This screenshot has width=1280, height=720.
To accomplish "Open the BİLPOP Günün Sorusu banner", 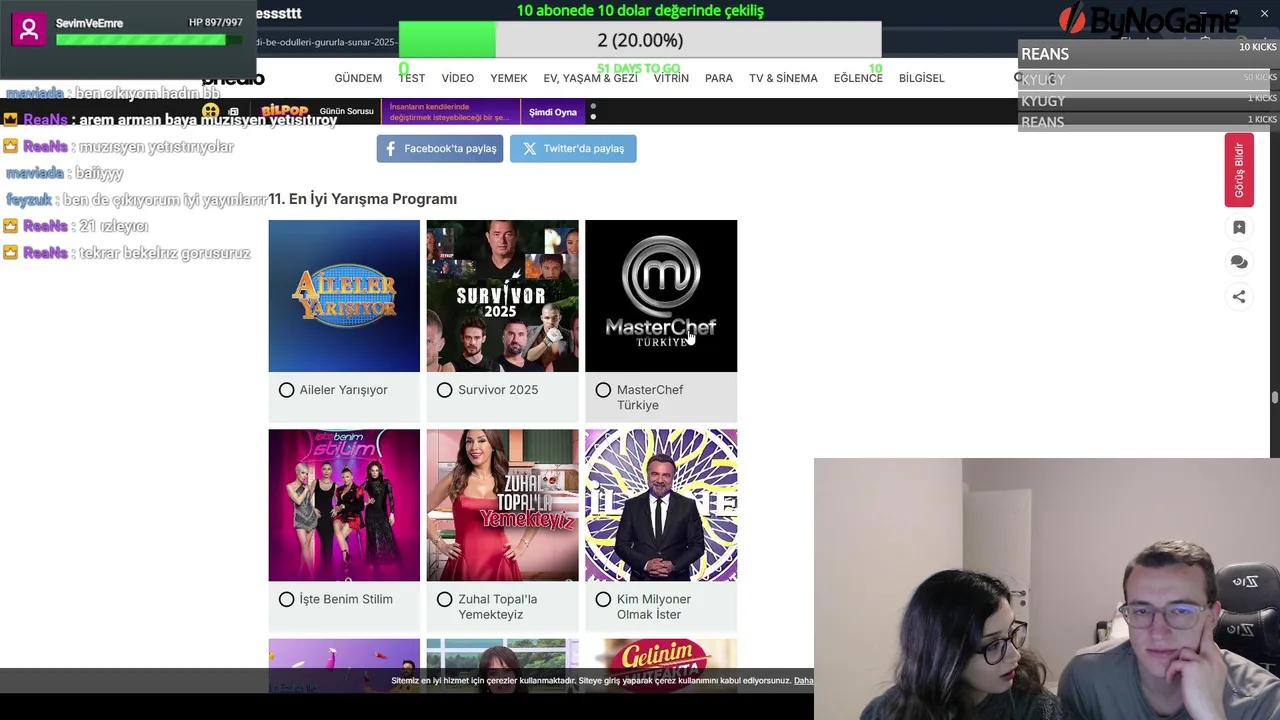I will pos(317,111).
